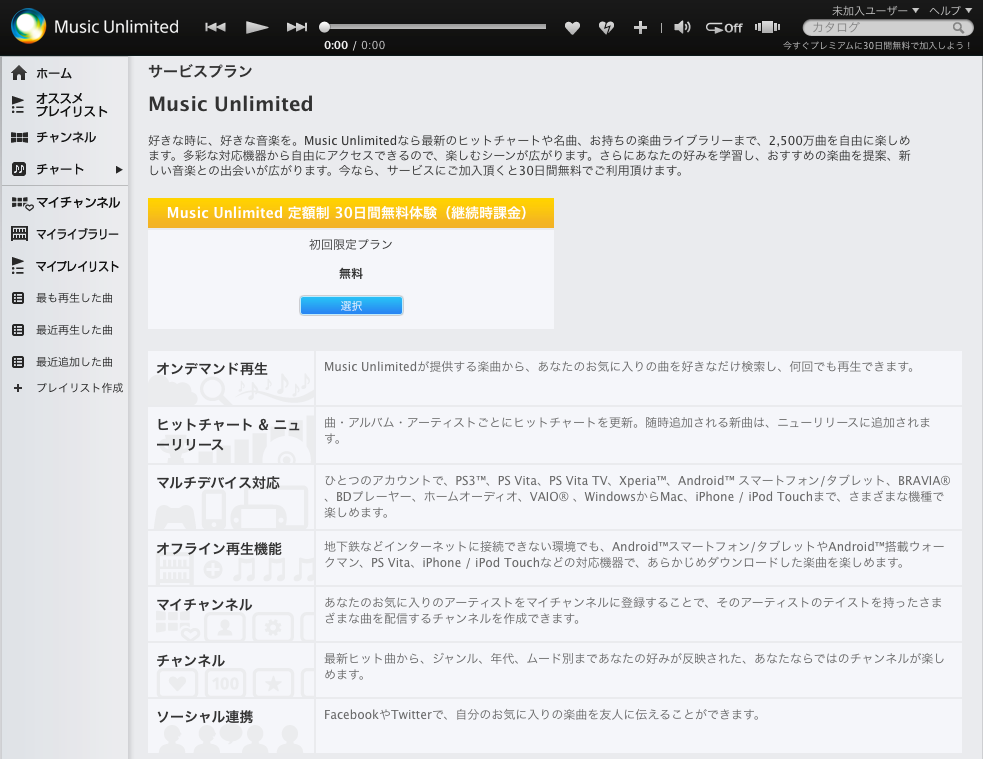
Task: Click the chart music note icon
Action: (x=19, y=169)
